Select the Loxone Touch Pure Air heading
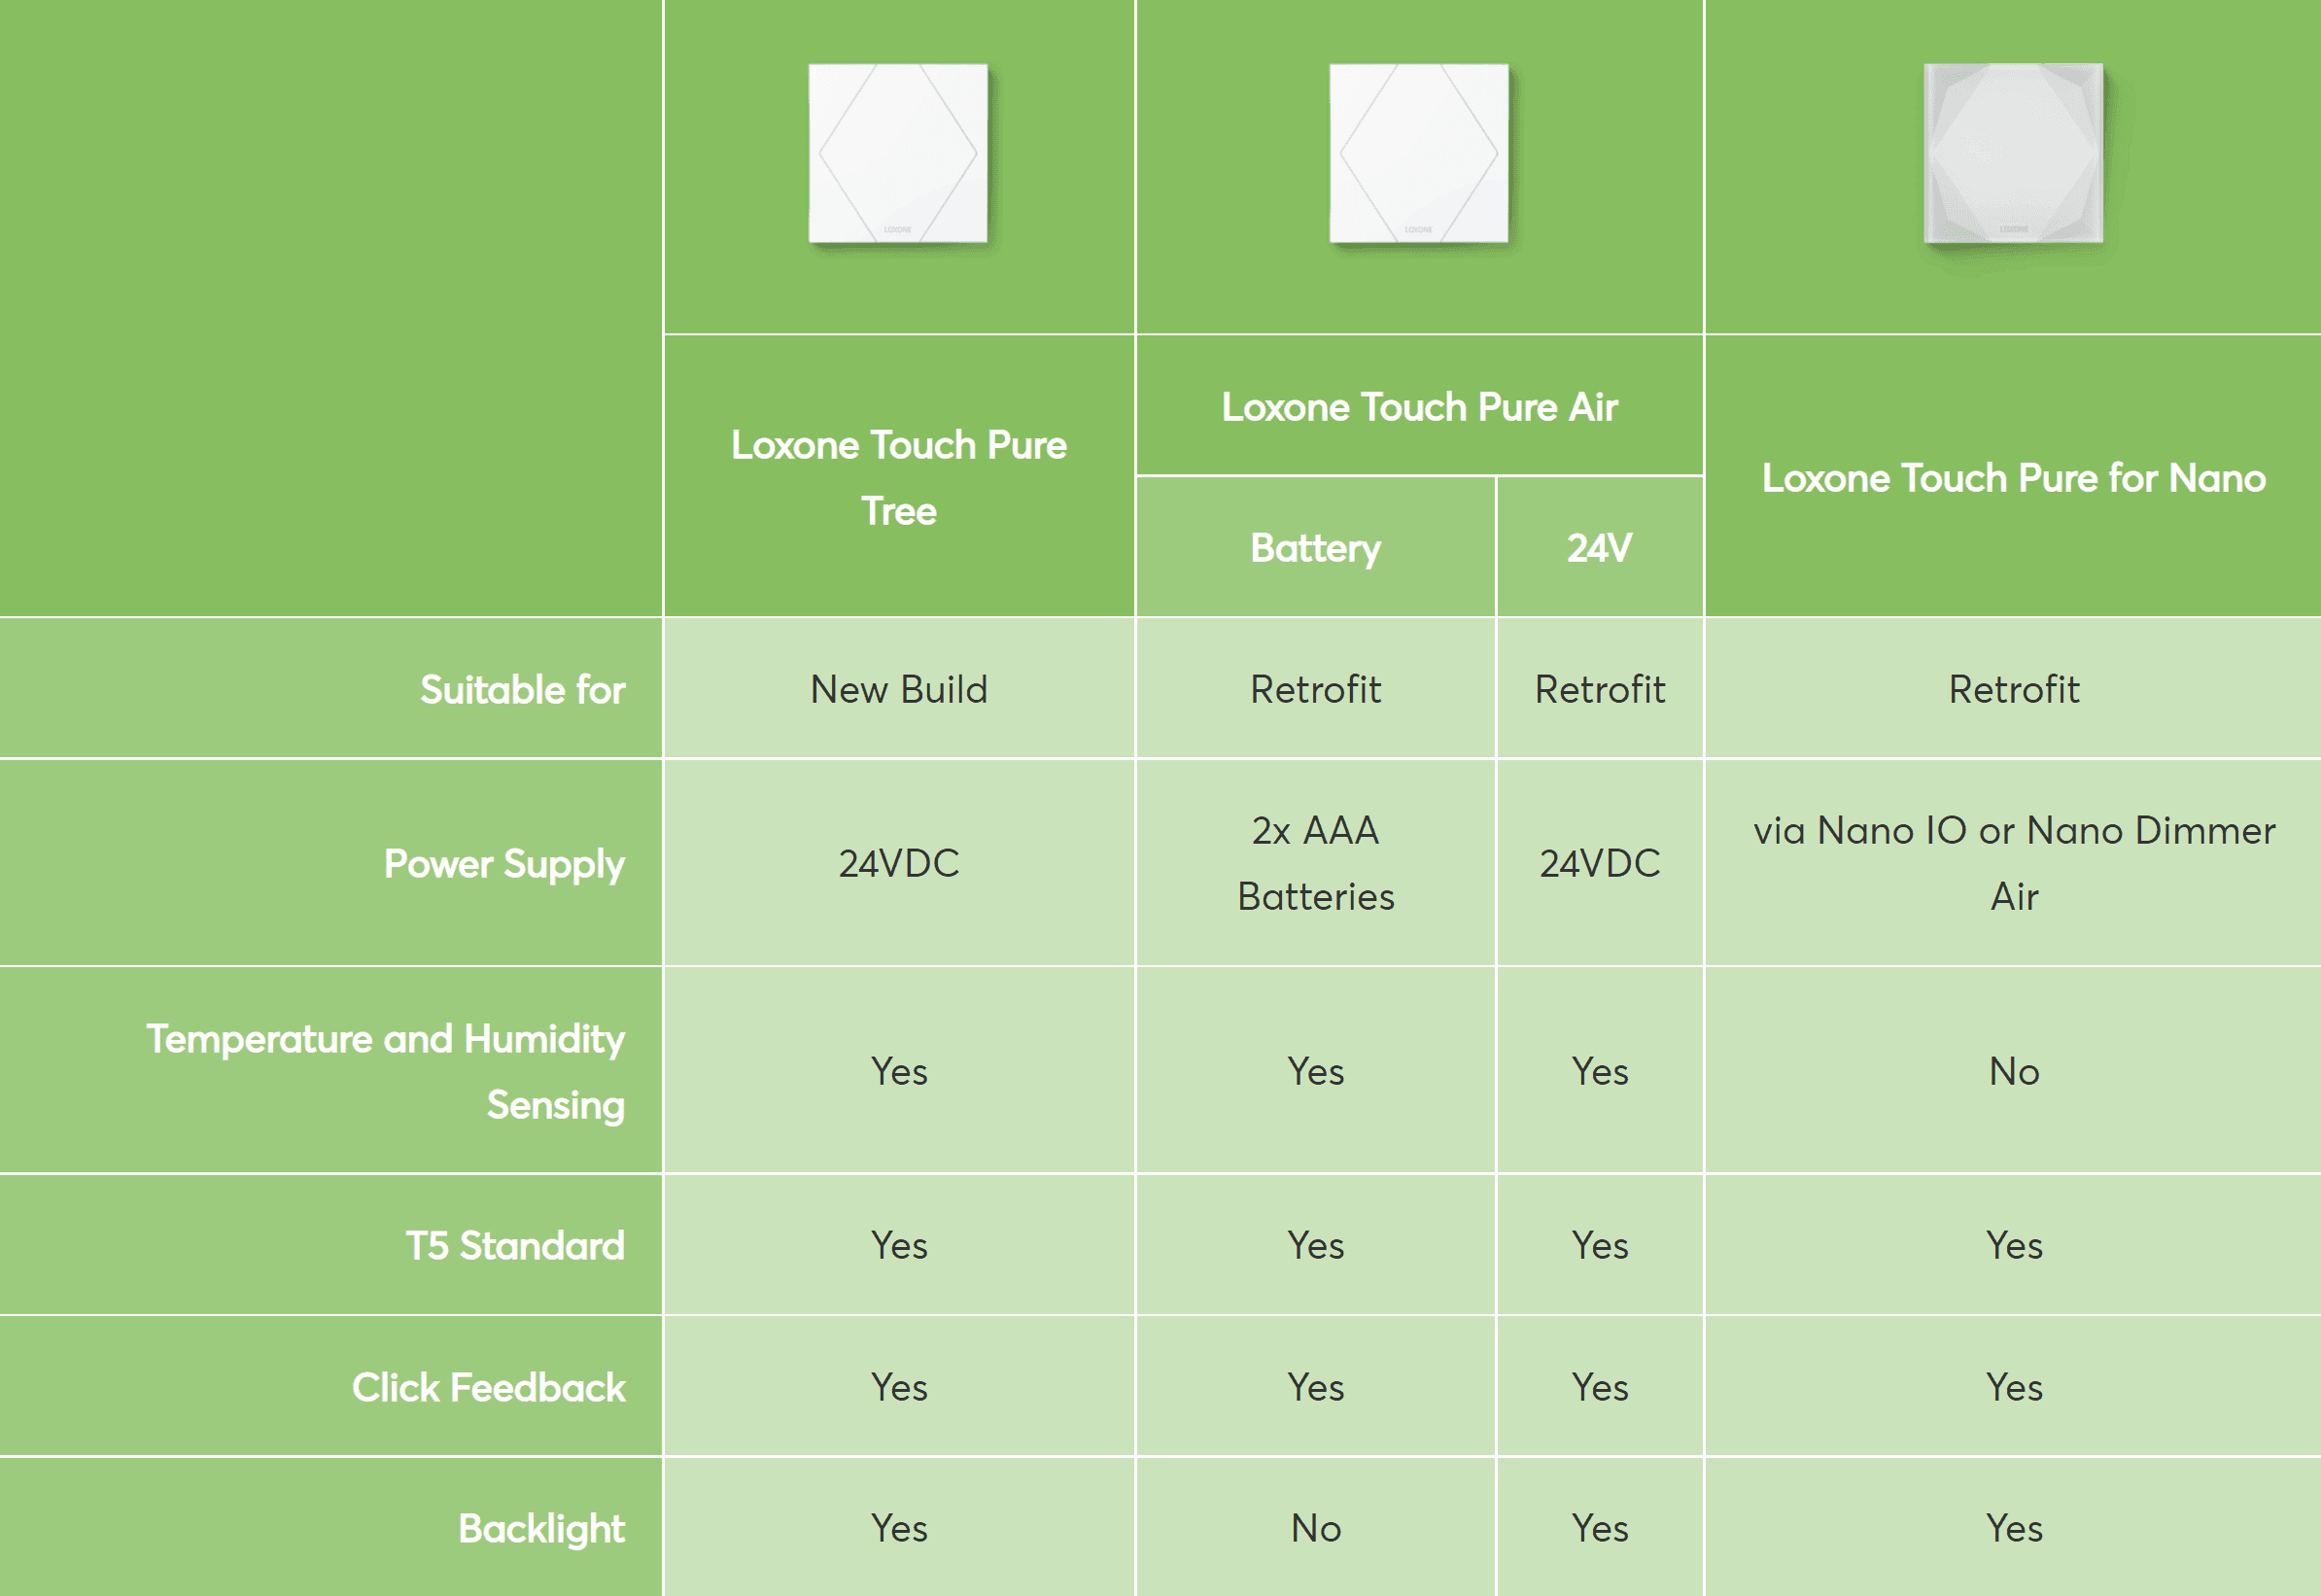 [1418, 407]
